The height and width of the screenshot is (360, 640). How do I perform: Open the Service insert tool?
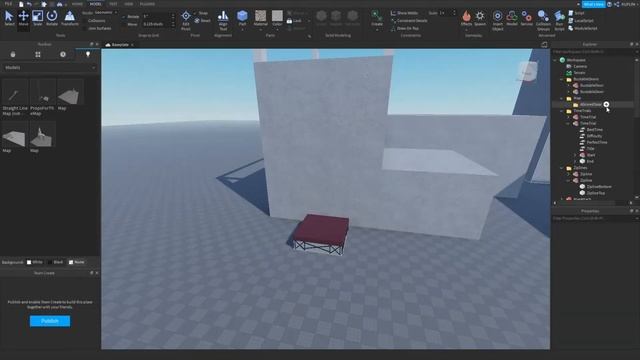click(527, 18)
